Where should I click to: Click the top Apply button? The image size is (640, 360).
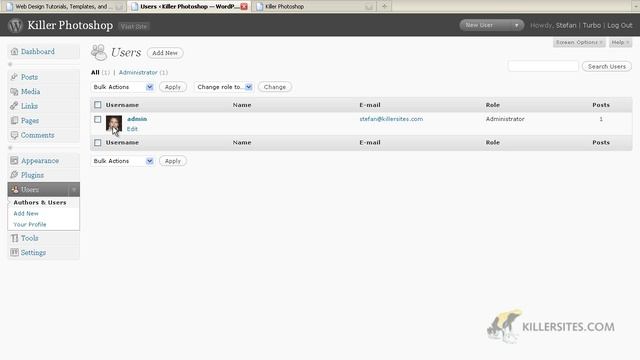coord(173,87)
